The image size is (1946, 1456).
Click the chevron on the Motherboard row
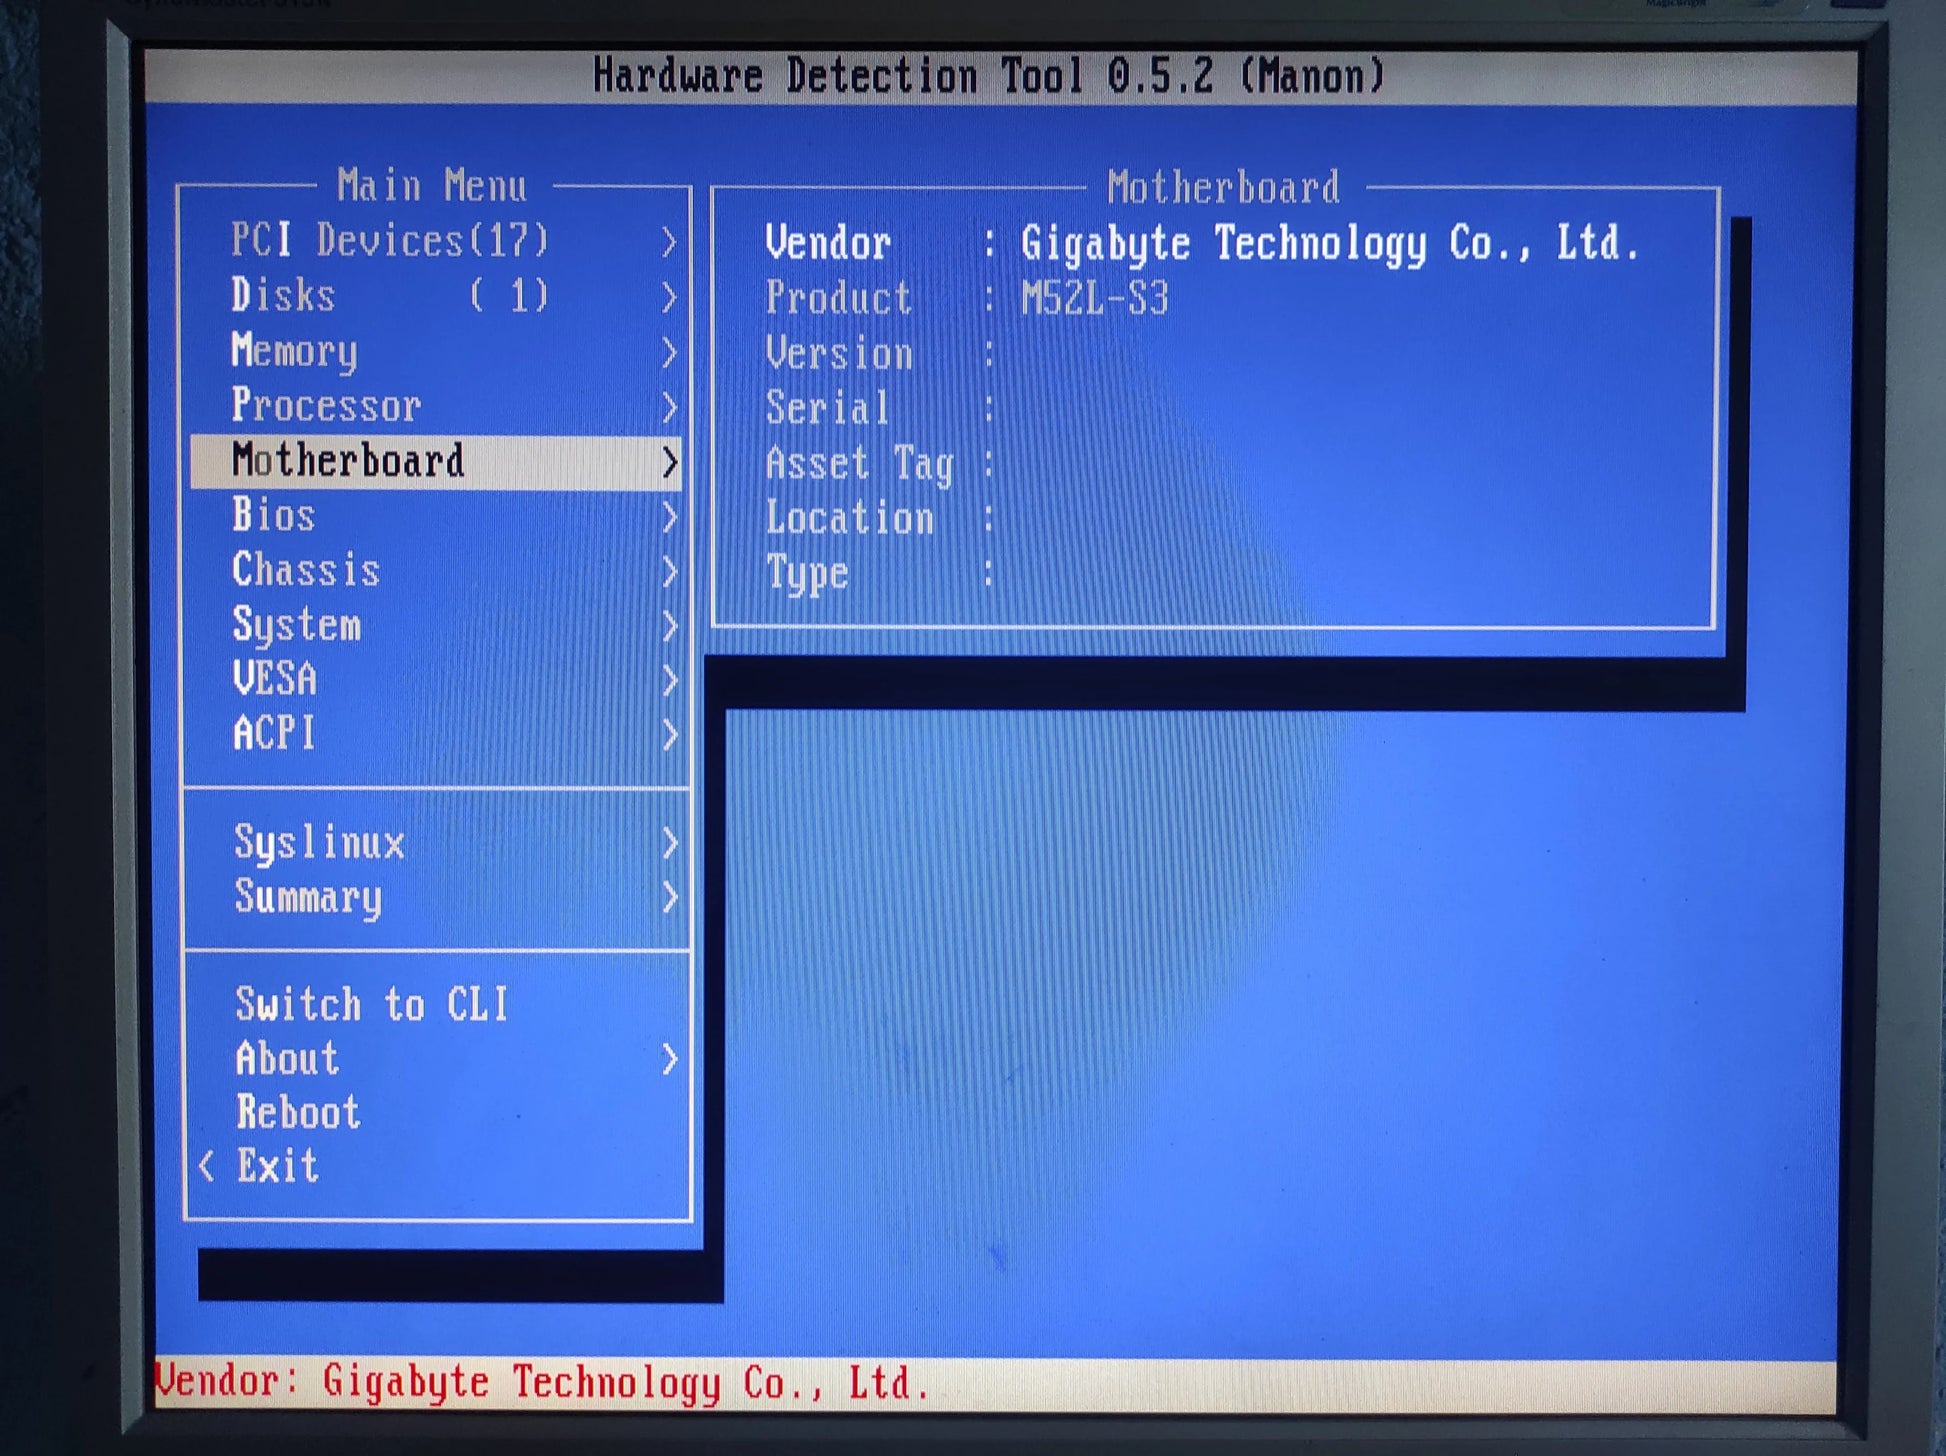[669, 462]
